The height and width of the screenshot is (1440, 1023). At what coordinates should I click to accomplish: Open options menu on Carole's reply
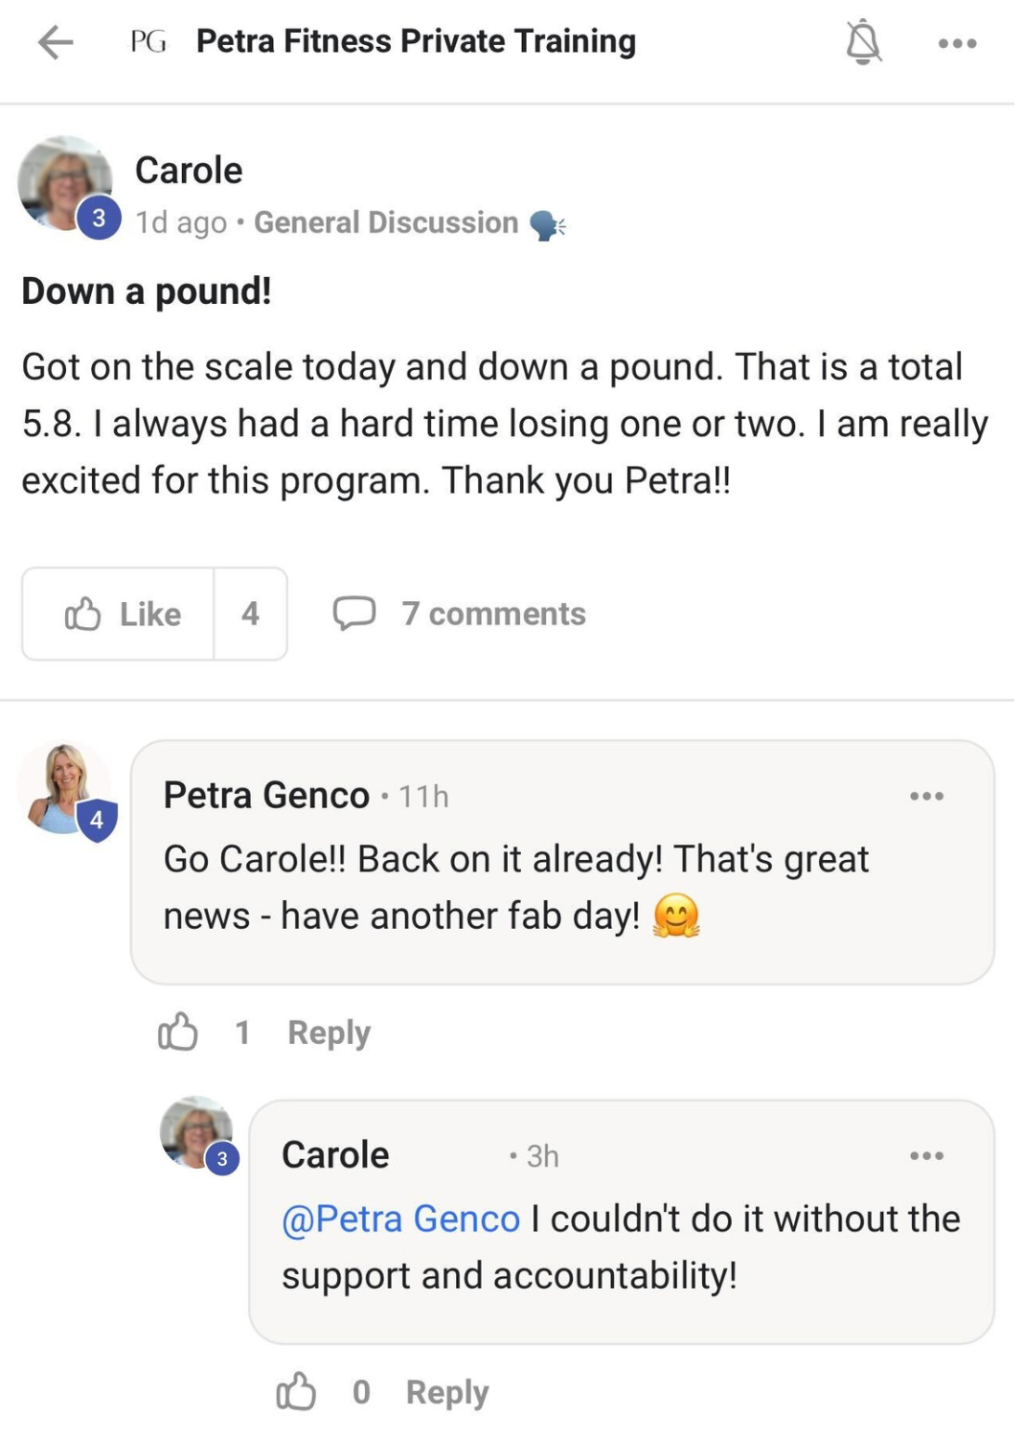click(926, 1156)
